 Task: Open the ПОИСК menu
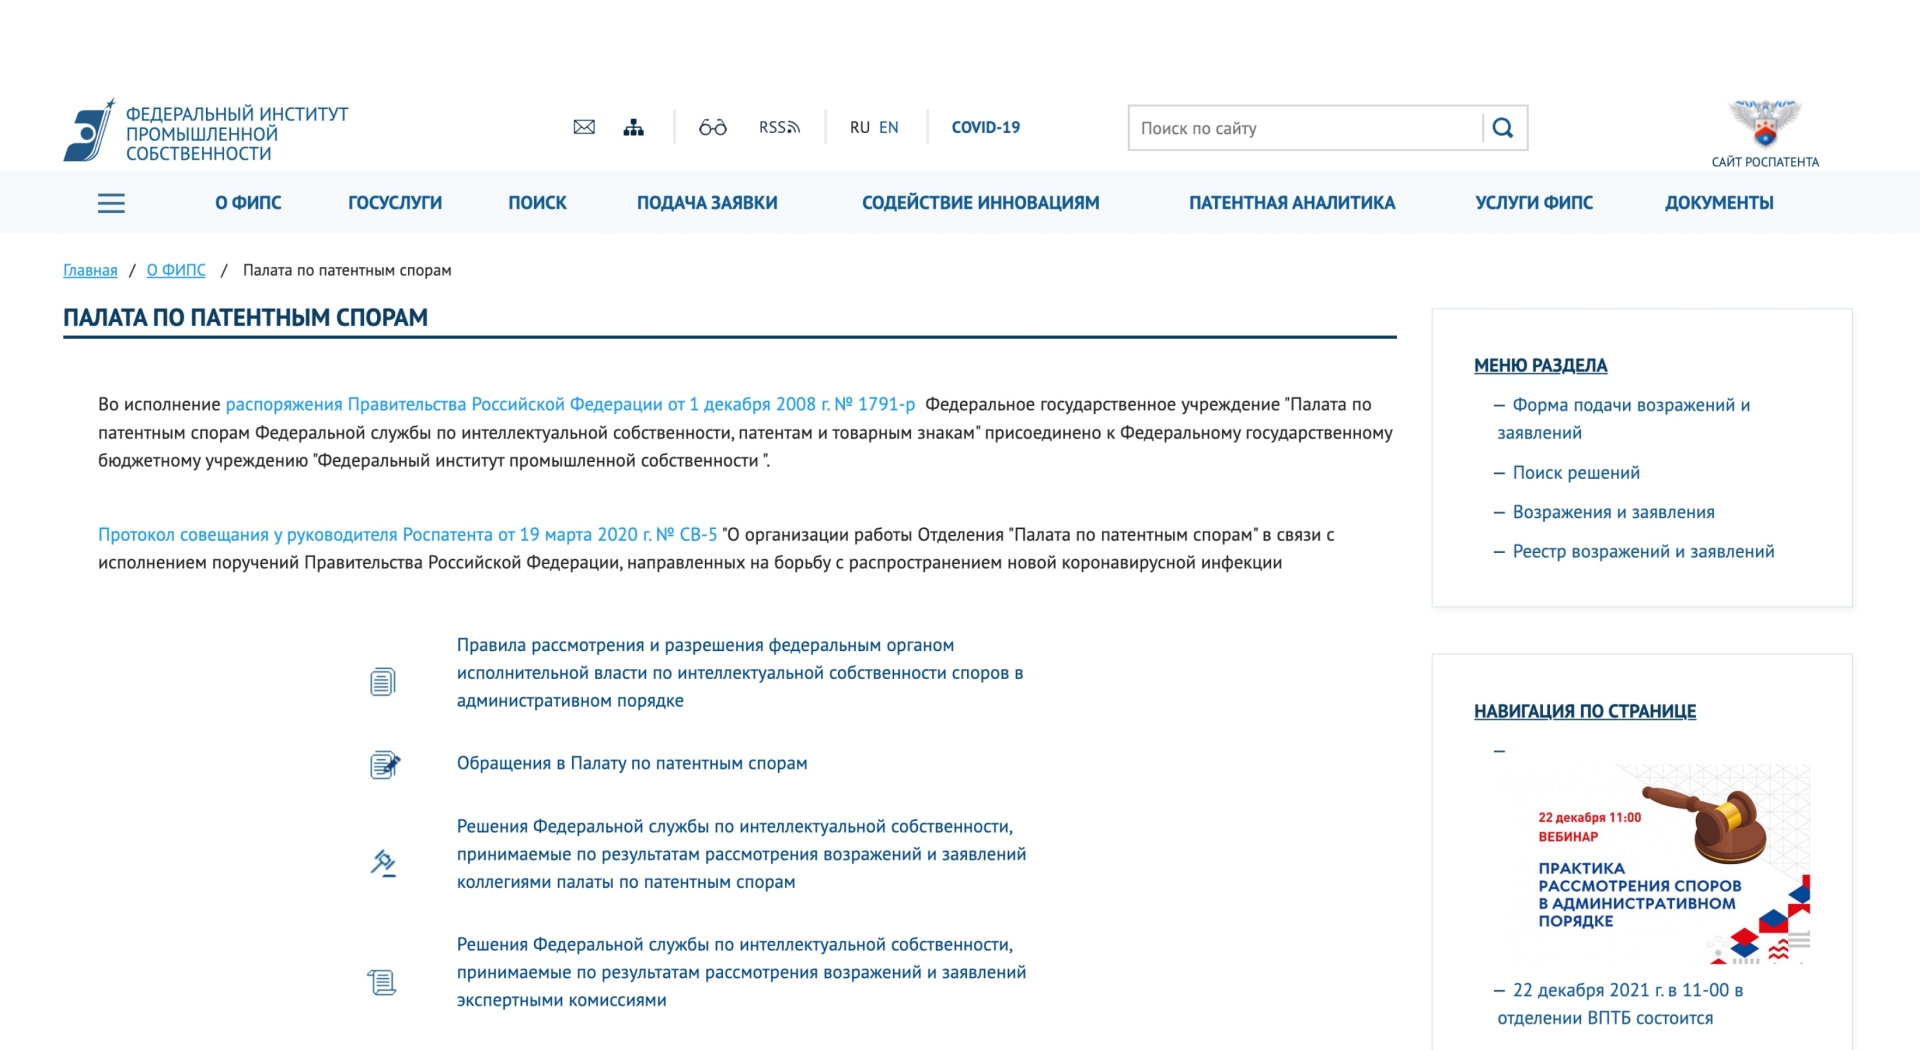coord(537,203)
